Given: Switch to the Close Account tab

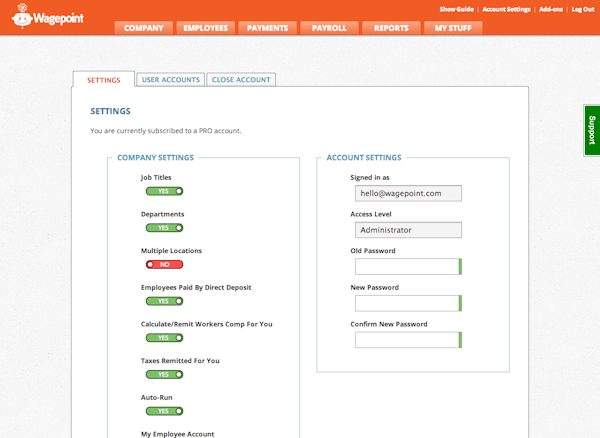Looking at the screenshot, I should click(x=240, y=79).
